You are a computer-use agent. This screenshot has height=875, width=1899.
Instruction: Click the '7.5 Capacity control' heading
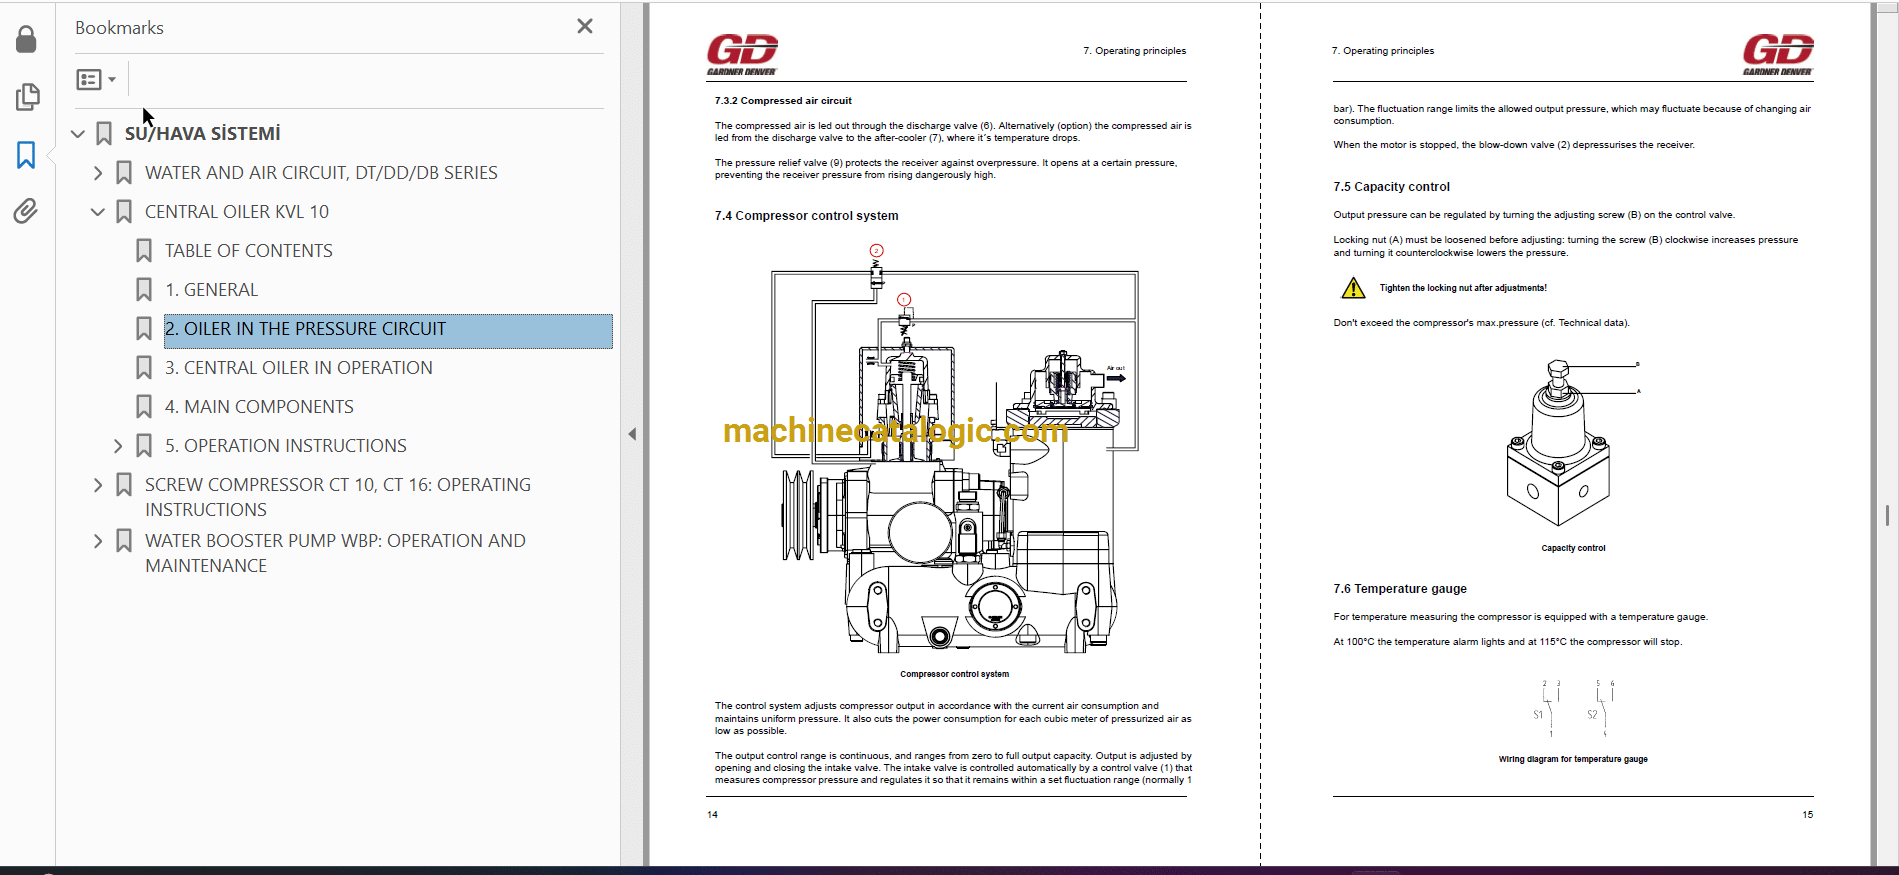(1391, 187)
